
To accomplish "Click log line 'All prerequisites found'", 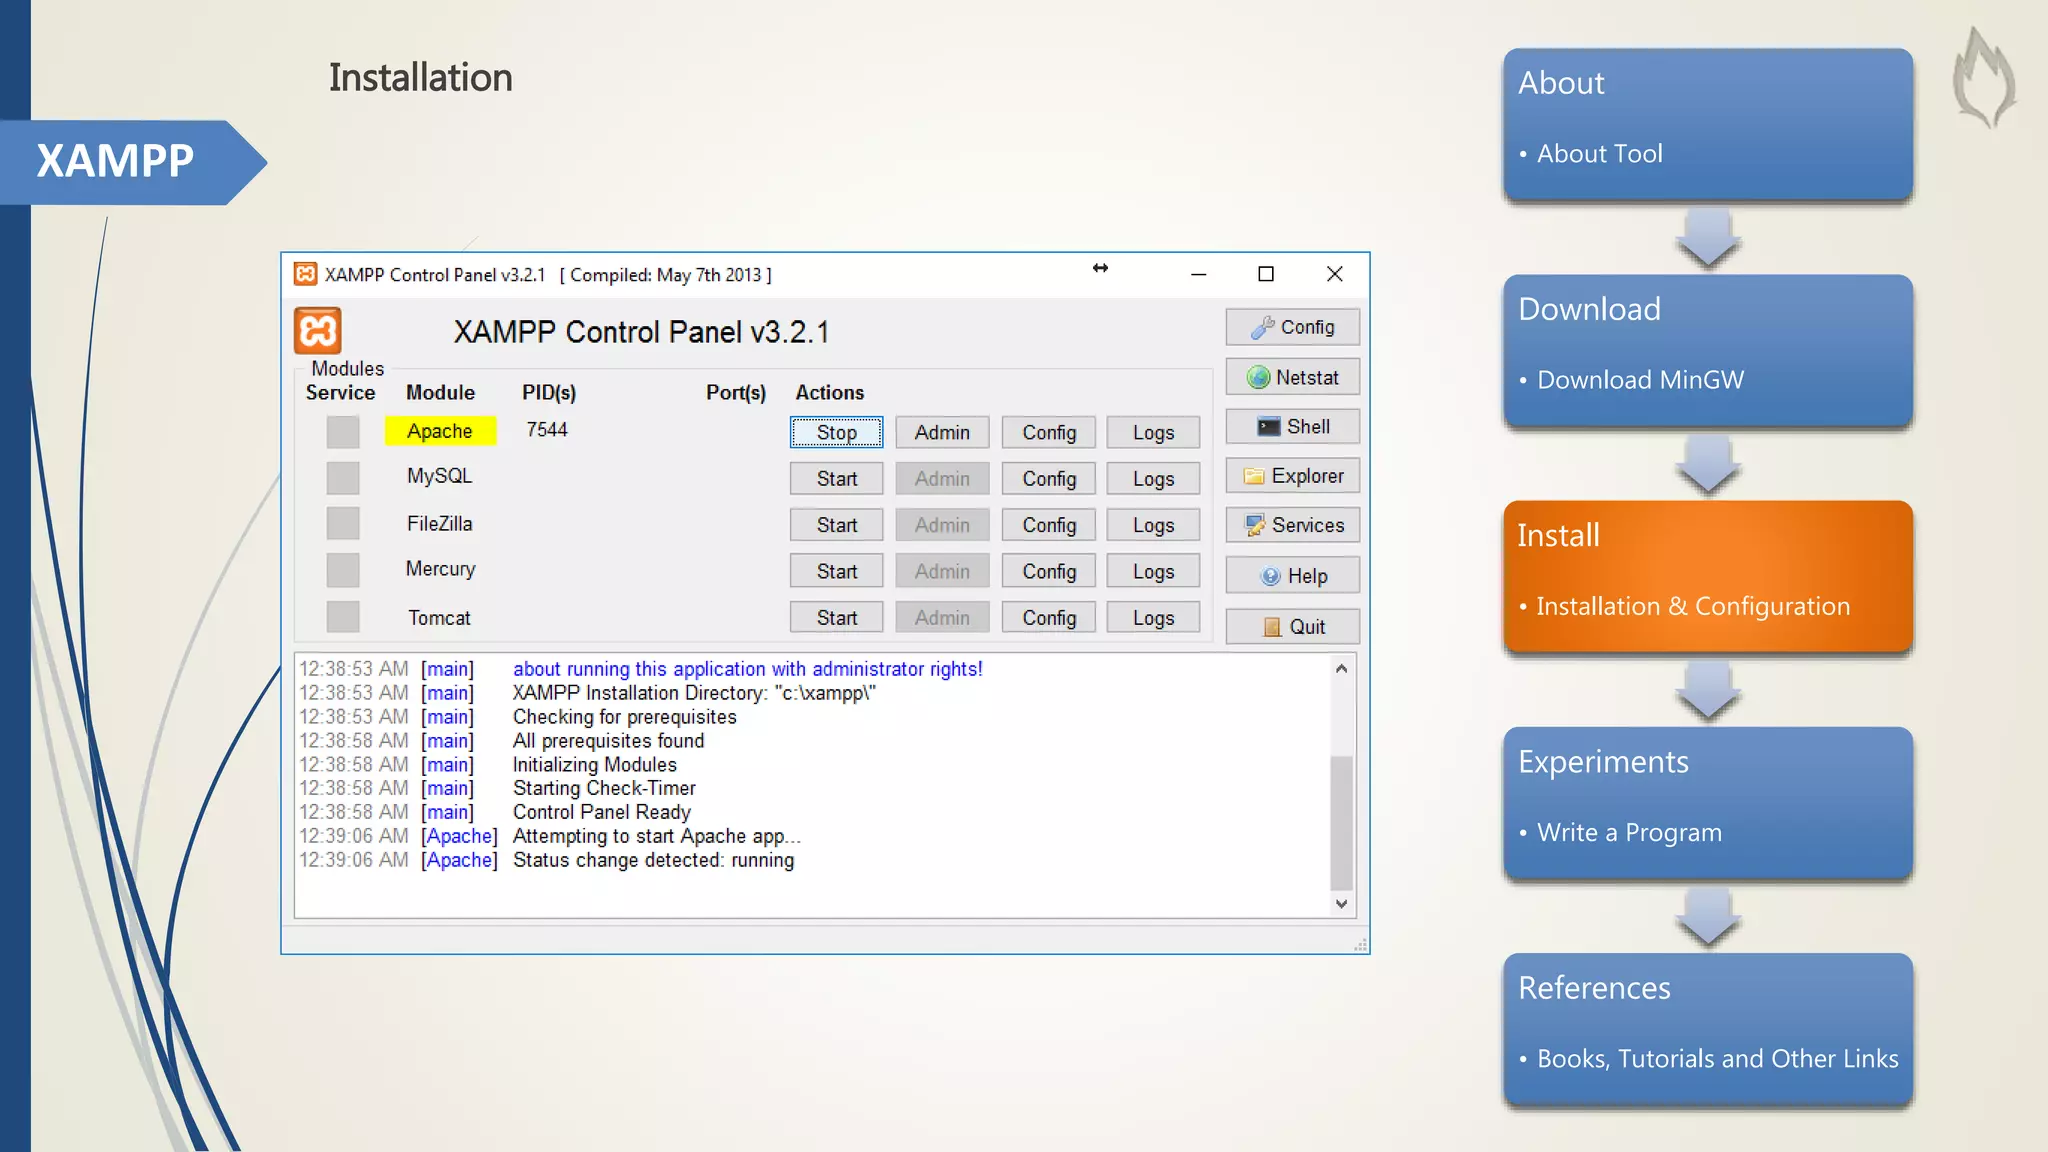I will click(x=609, y=741).
